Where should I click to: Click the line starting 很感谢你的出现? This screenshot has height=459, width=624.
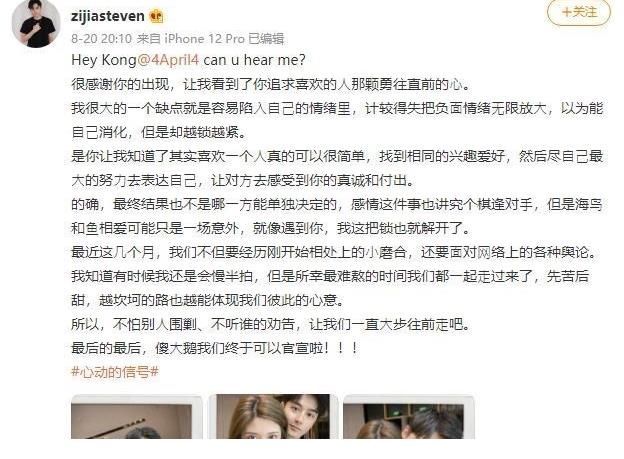(271, 84)
